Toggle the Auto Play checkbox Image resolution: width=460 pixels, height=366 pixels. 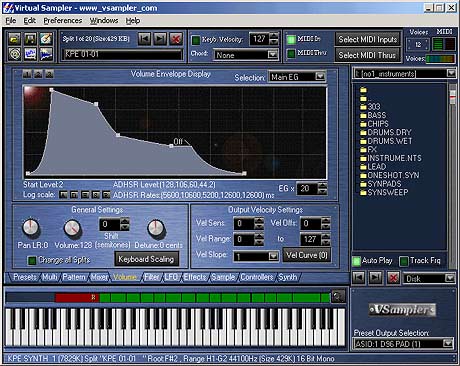pyautogui.click(x=356, y=261)
